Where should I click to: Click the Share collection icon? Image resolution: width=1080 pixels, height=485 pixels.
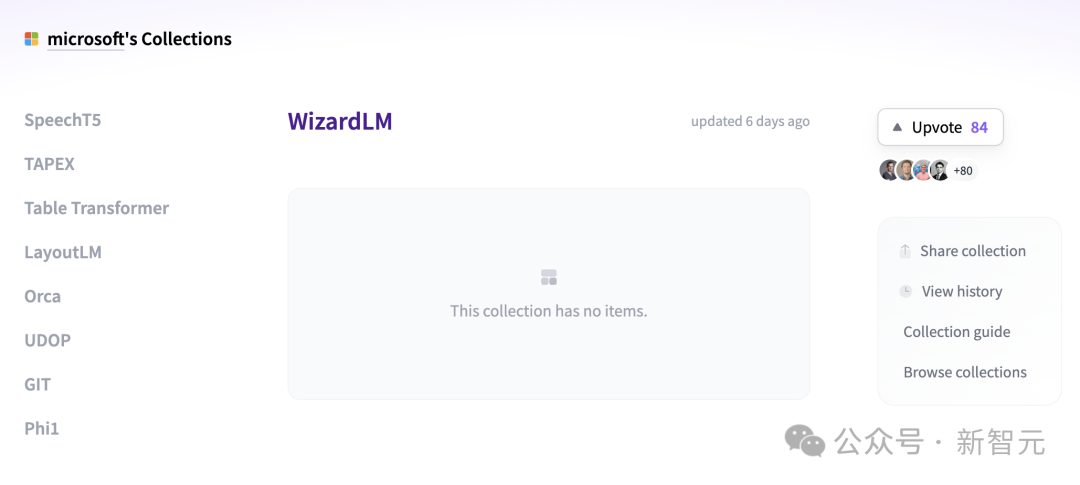[905, 251]
